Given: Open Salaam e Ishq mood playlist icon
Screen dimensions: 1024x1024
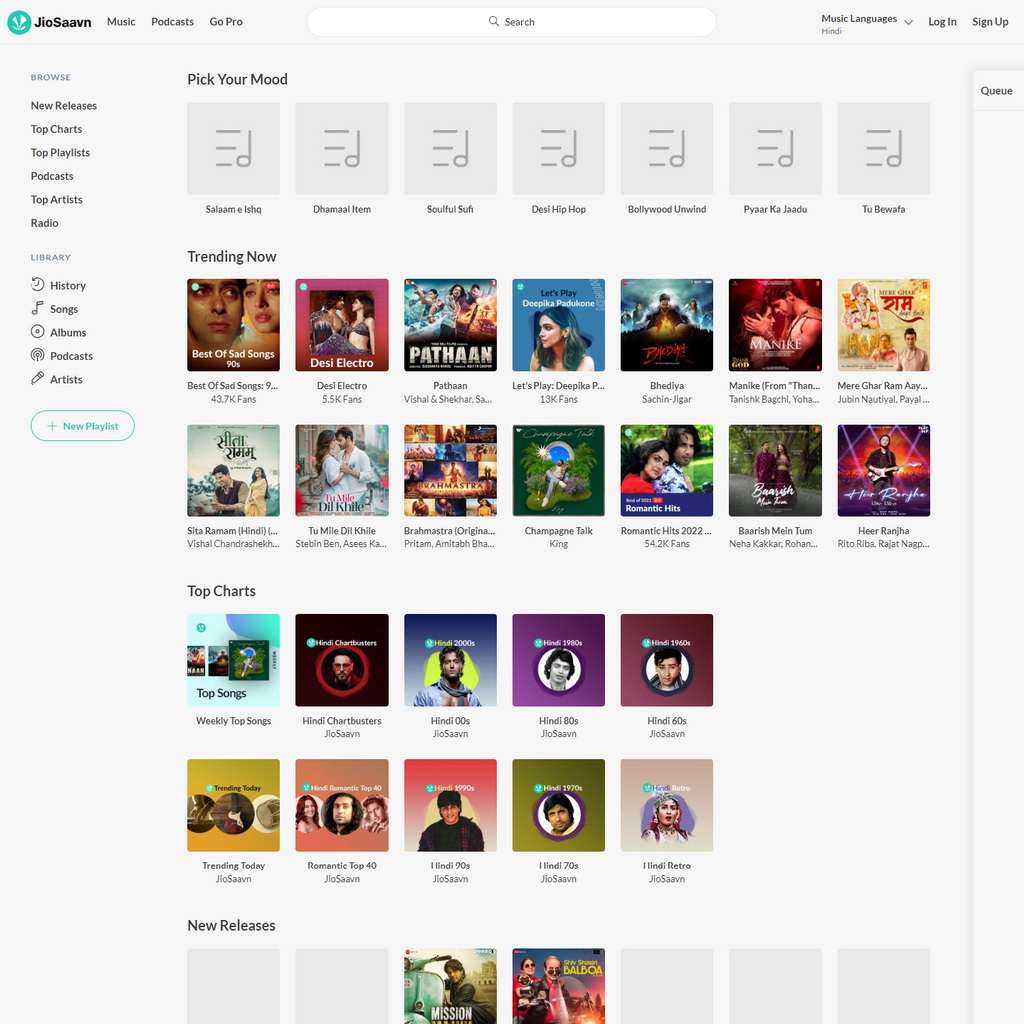Looking at the screenshot, I should pyautogui.click(x=233, y=148).
